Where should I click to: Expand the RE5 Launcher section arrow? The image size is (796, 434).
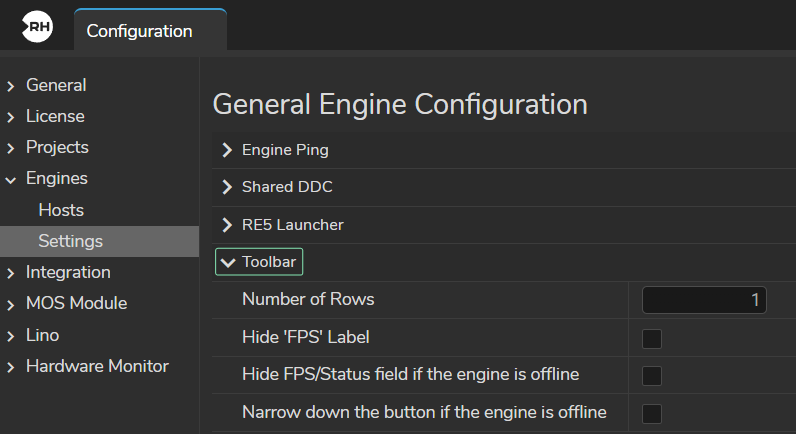click(x=227, y=225)
